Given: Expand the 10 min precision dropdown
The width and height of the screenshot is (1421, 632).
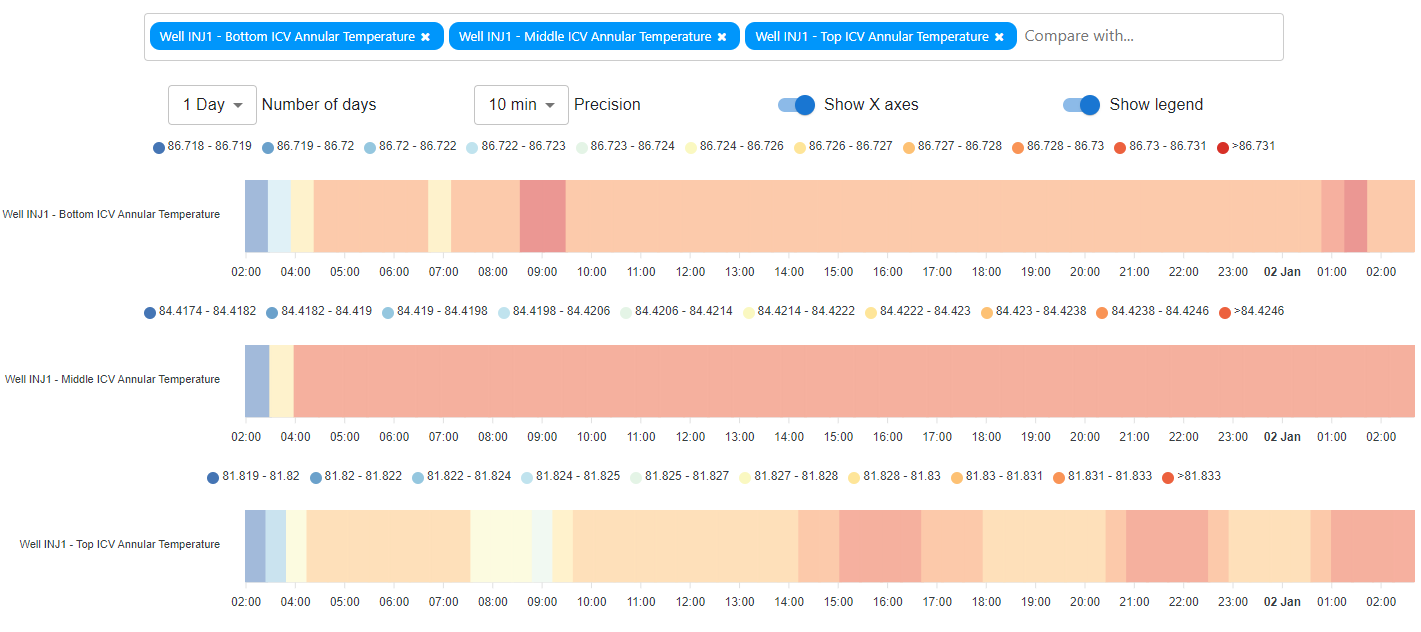Looking at the screenshot, I should coord(521,104).
